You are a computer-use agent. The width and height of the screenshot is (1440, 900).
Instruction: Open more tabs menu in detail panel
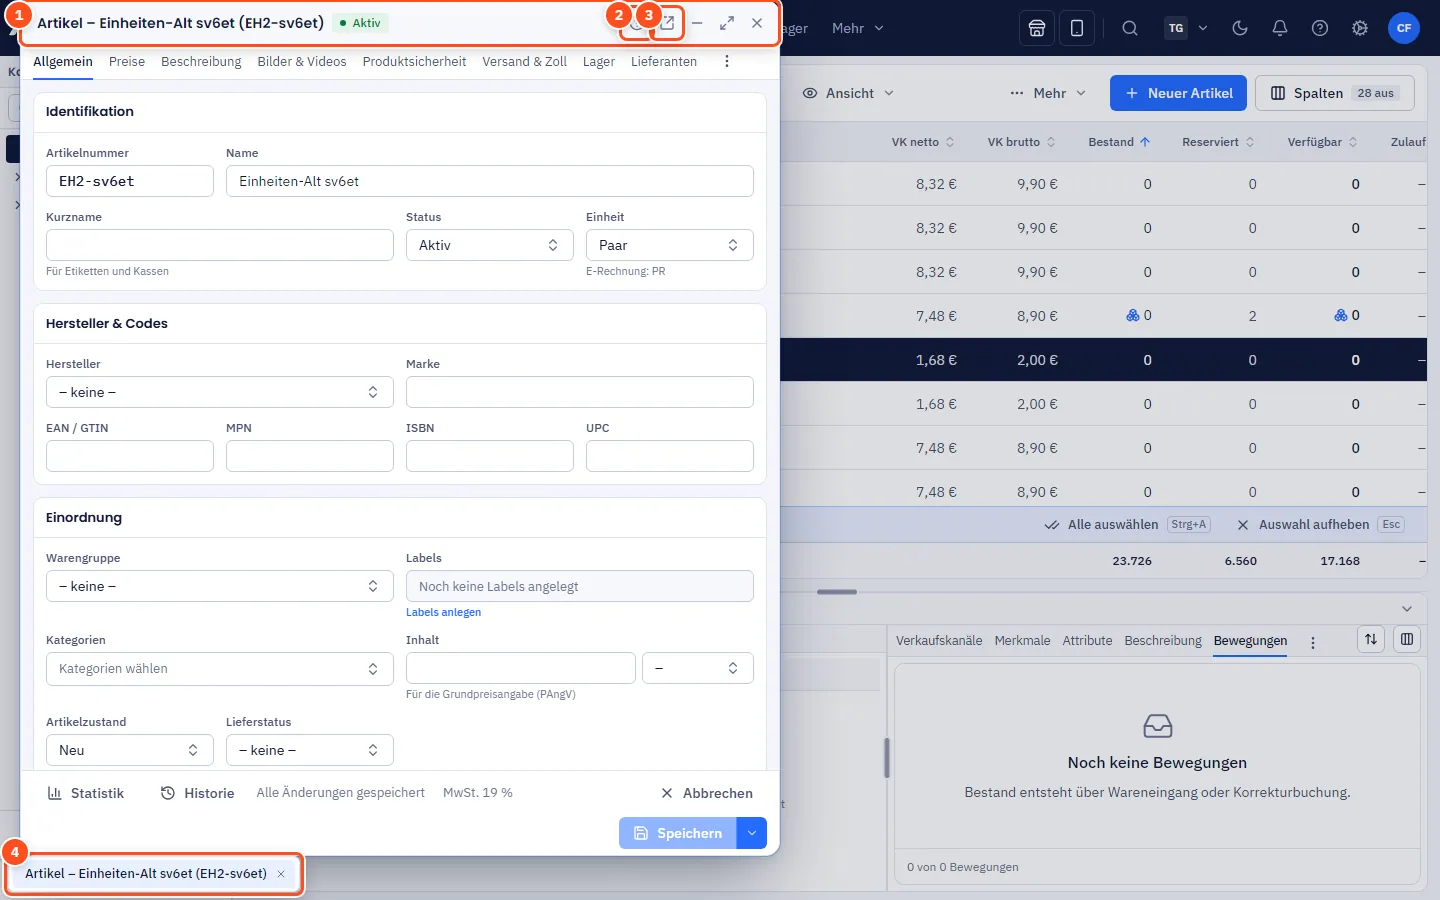pyautogui.click(x=1313, y=642)
